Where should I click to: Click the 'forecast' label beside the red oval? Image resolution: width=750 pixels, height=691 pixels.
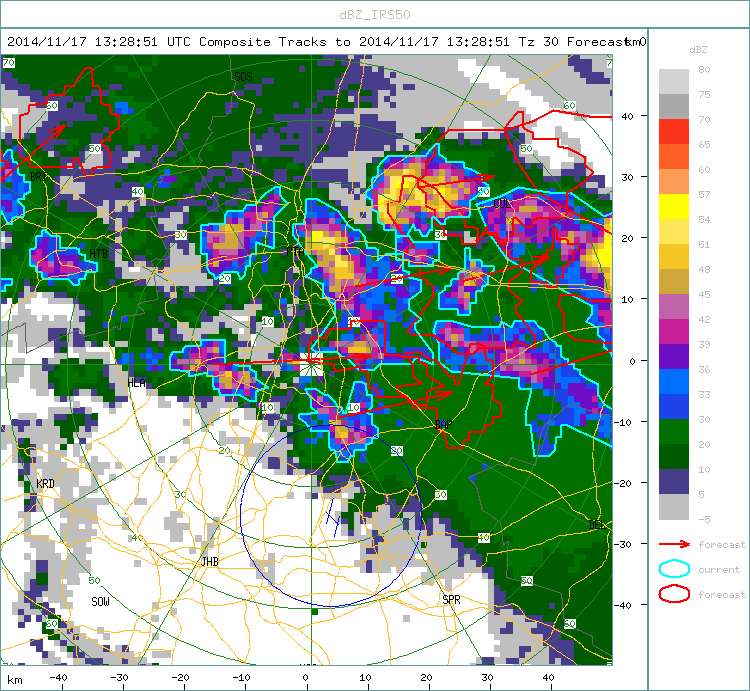(722, 594)
